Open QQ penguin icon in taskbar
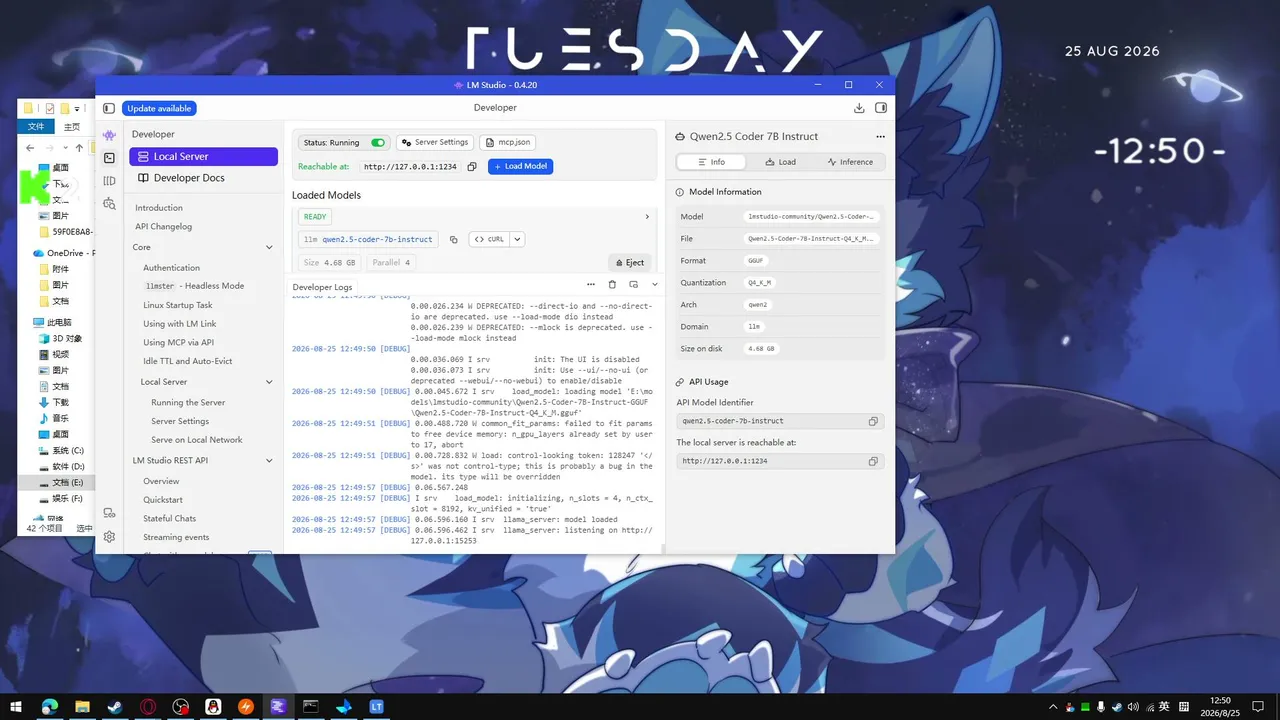The image size is (1280, 720). (213, 707)
